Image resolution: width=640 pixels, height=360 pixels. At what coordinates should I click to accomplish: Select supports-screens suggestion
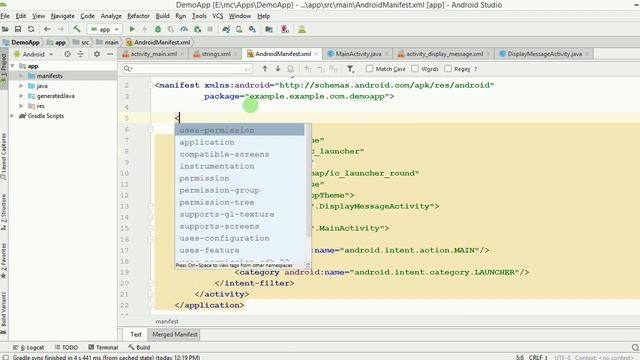240,226
